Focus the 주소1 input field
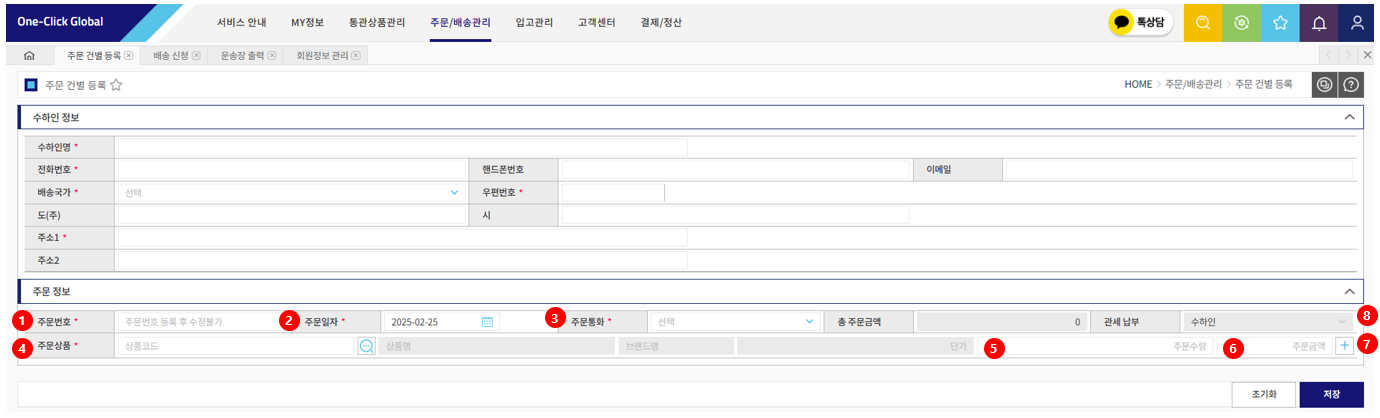Viewport: 1380px width, 418px height. [x=403, y=237]
